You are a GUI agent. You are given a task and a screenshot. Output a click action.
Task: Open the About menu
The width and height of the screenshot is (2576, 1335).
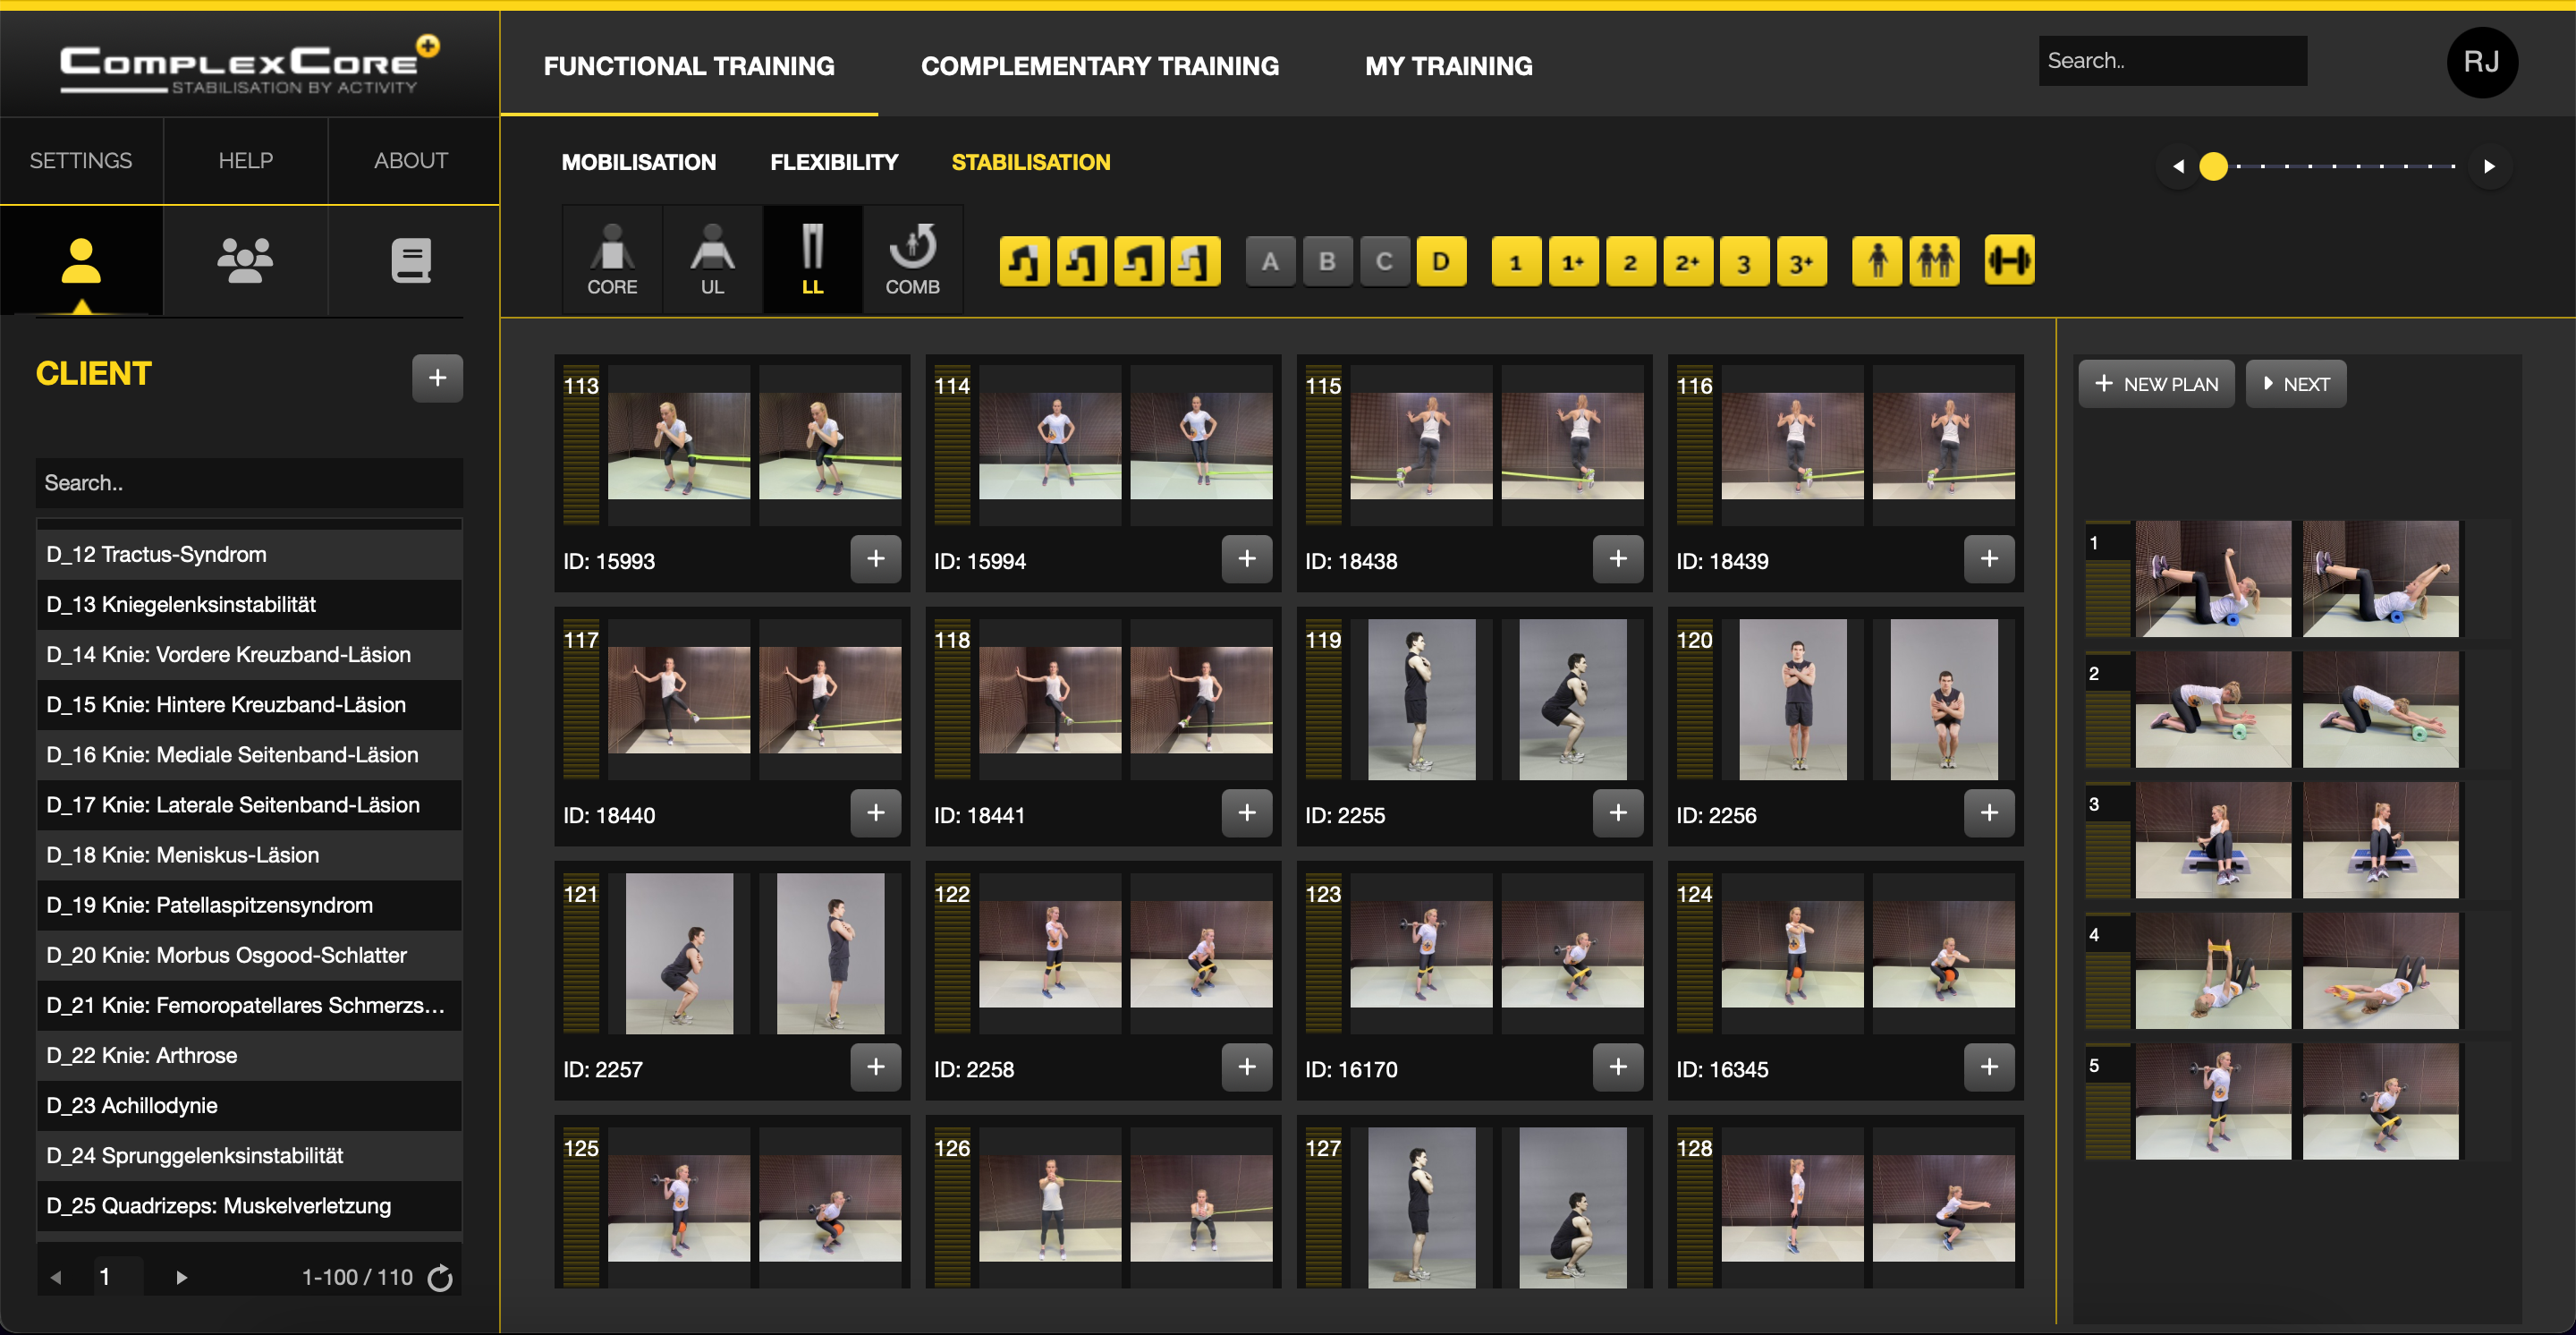(x=411, y=160)
